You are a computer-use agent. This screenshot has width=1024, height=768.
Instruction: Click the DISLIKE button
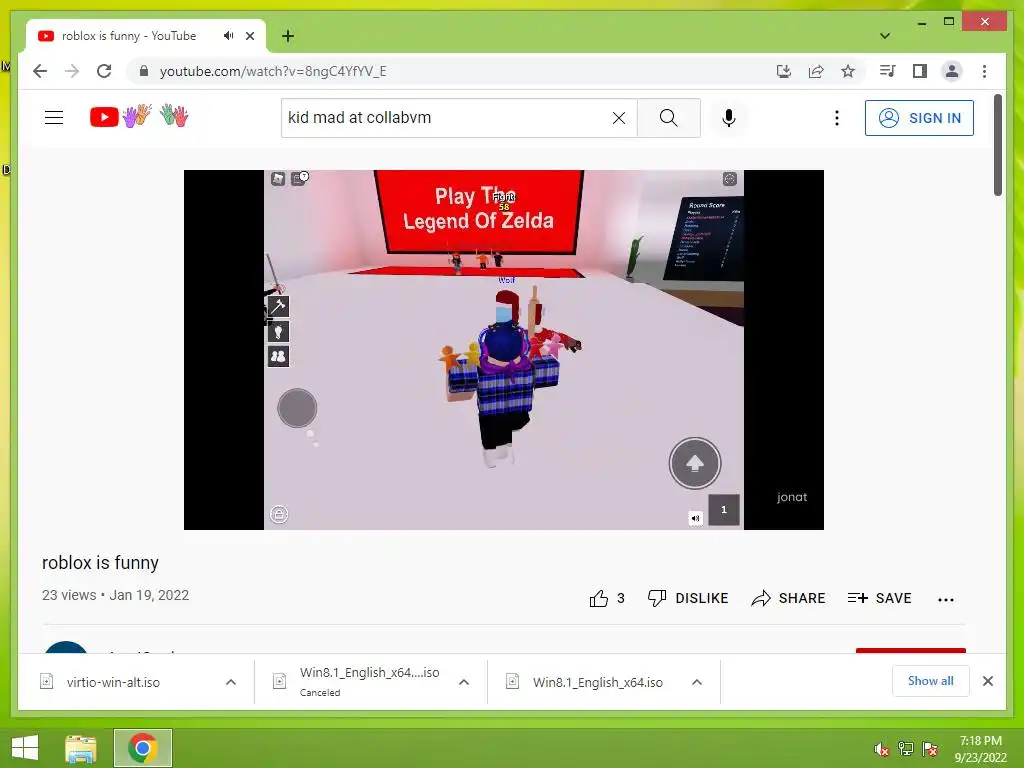coord(688,598)
